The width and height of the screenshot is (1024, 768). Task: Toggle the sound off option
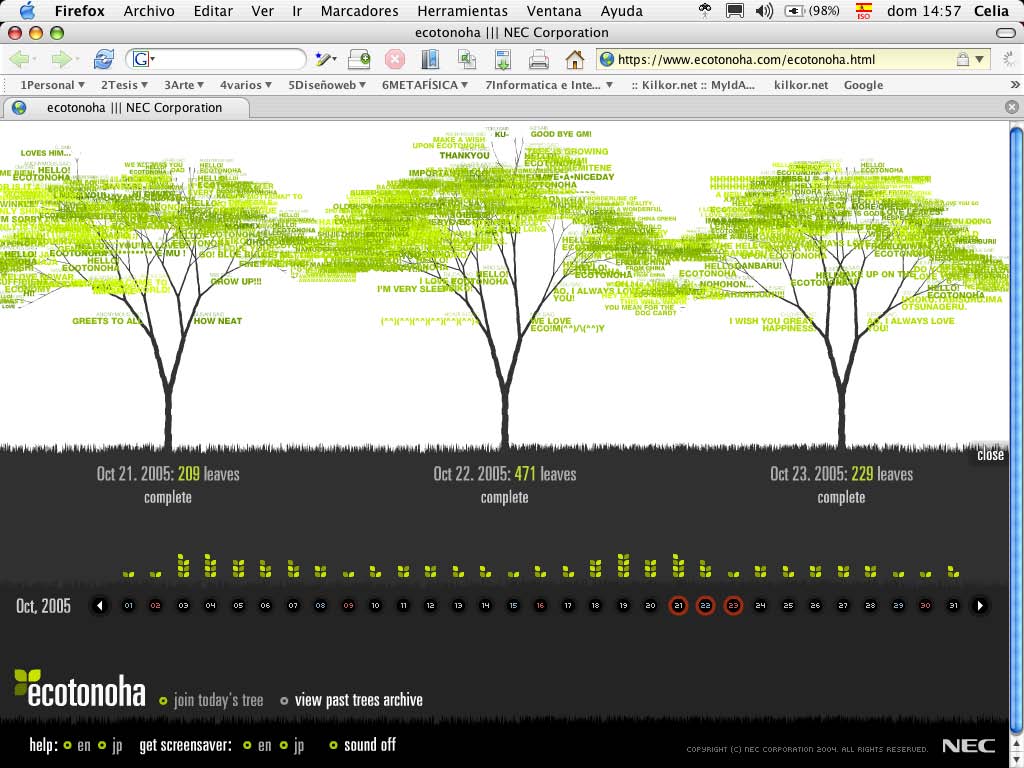click(x=369, y=745)
